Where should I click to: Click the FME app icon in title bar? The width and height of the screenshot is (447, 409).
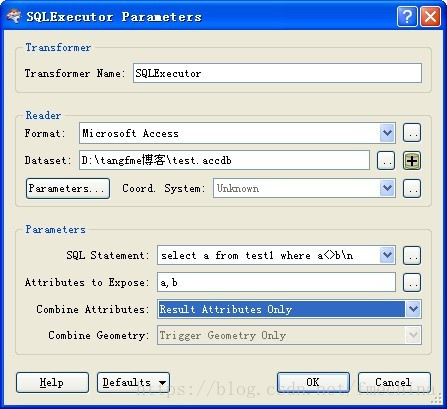click(x=14, y=16)
